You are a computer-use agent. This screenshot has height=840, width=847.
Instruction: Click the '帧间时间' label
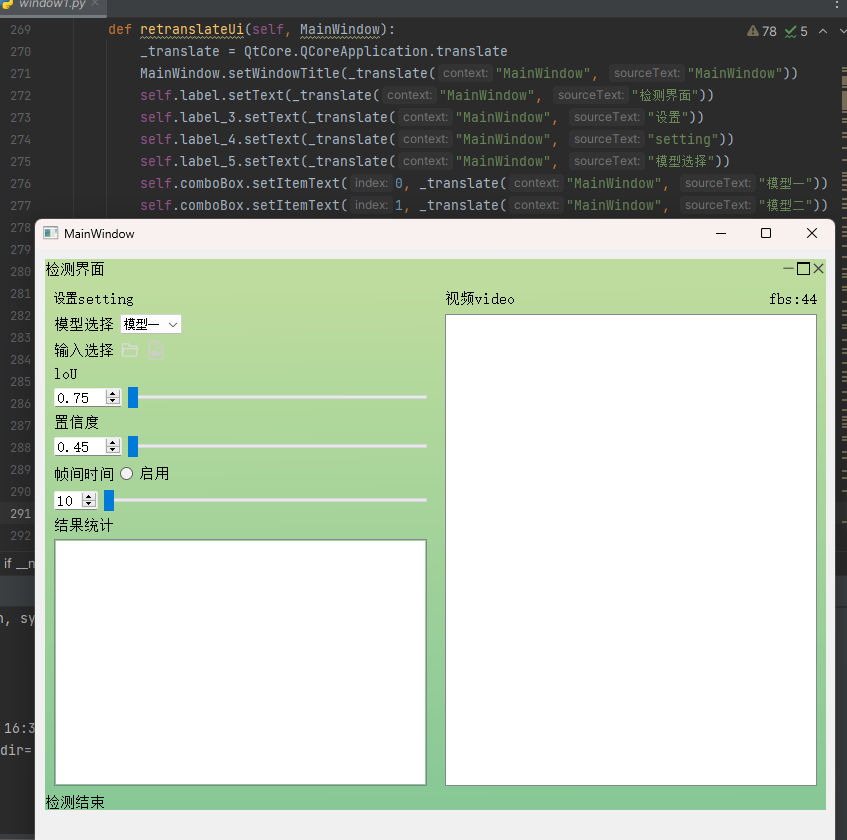pos(84,474)
